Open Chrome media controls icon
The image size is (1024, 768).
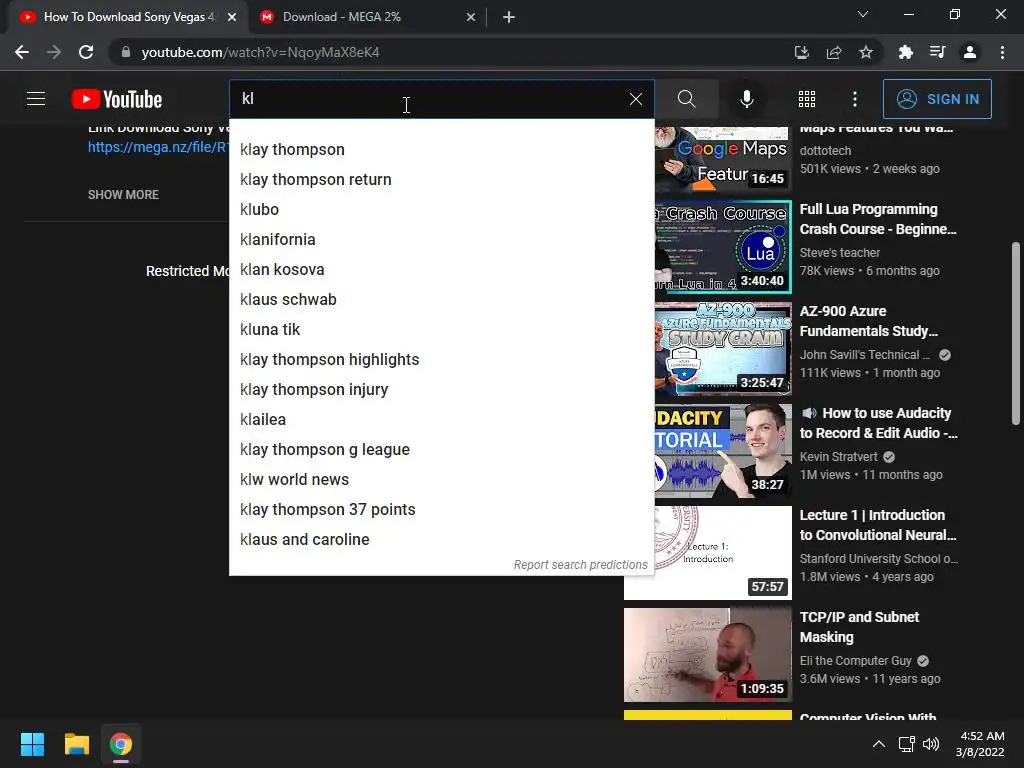pyautogui.click(x=937, y=52)
